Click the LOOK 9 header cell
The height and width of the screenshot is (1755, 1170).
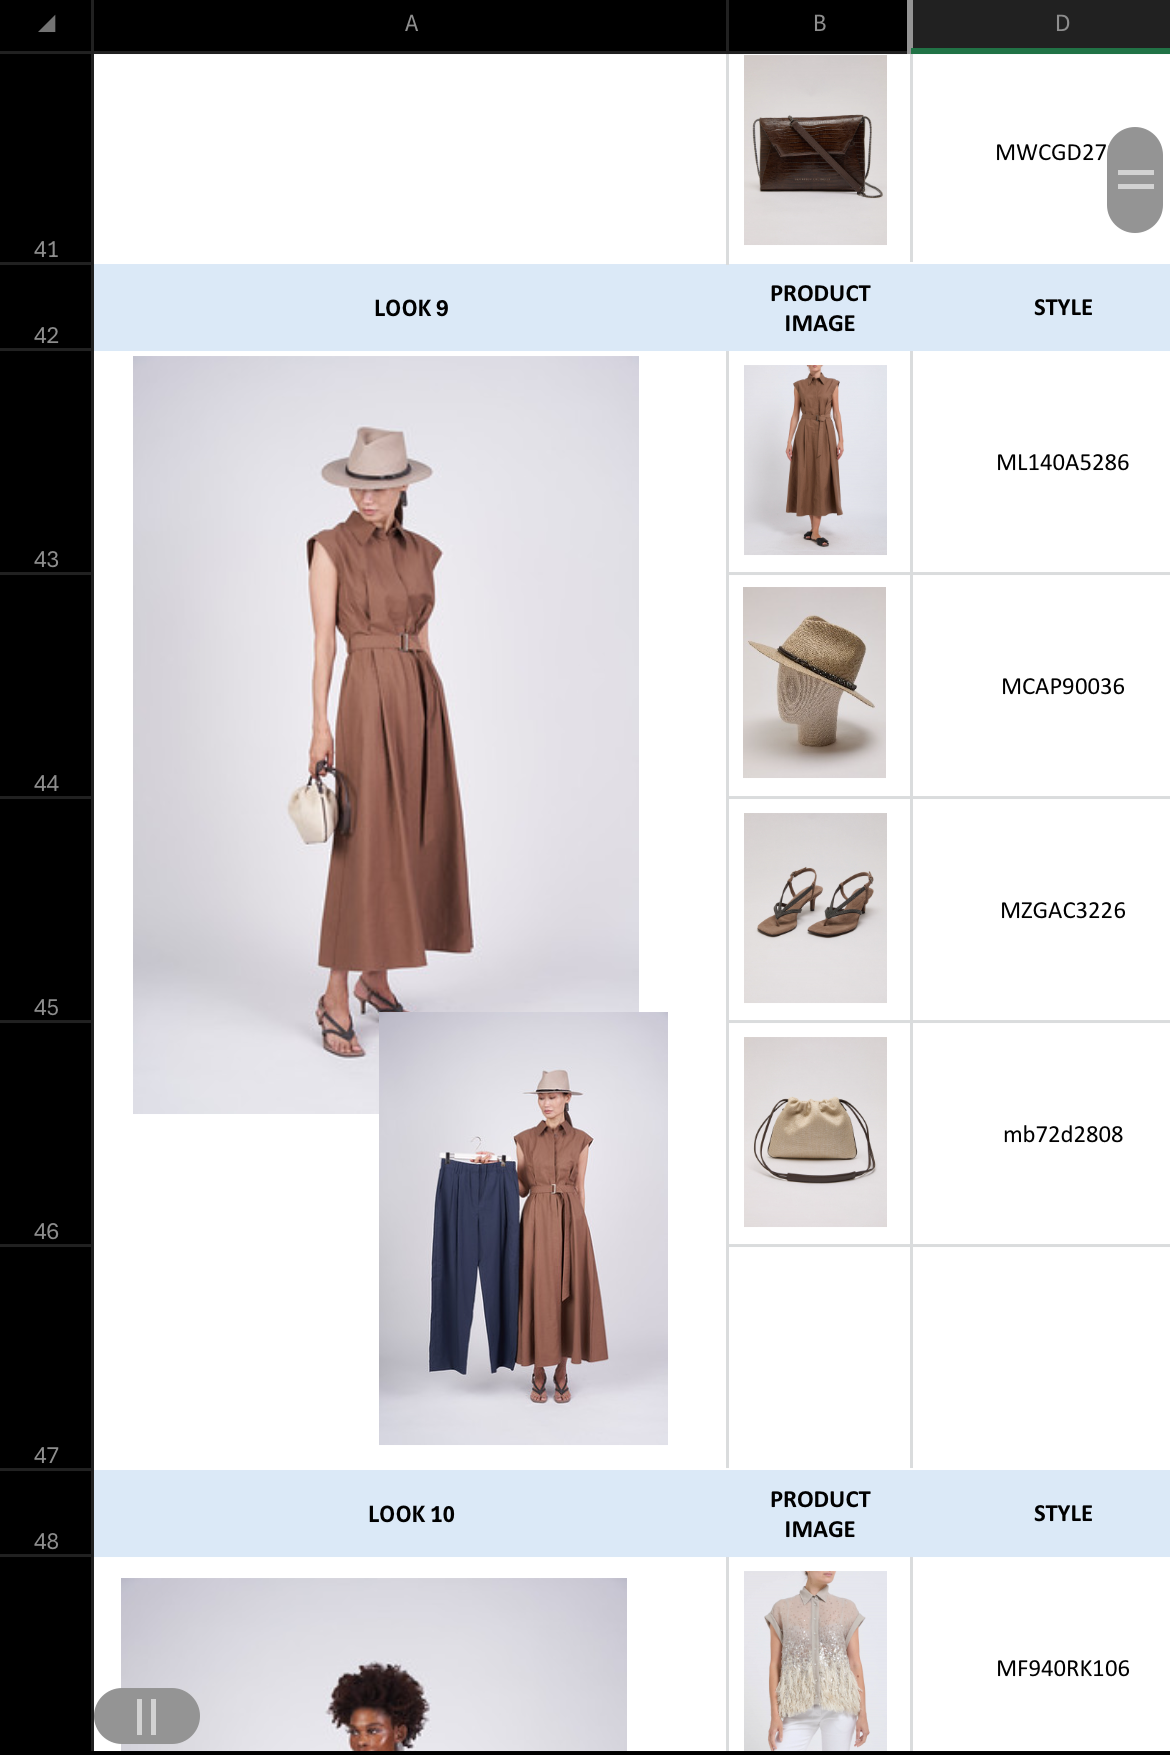coord(410,308)
